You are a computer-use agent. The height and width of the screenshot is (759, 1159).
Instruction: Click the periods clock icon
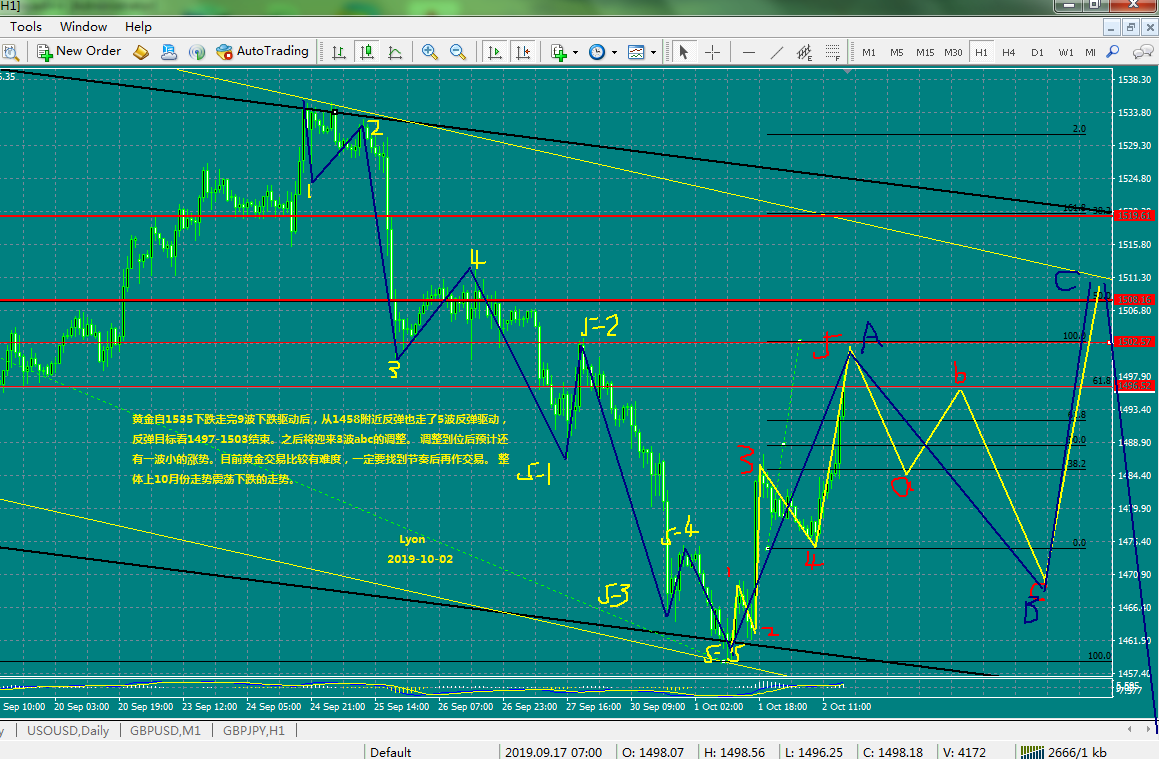597,52
